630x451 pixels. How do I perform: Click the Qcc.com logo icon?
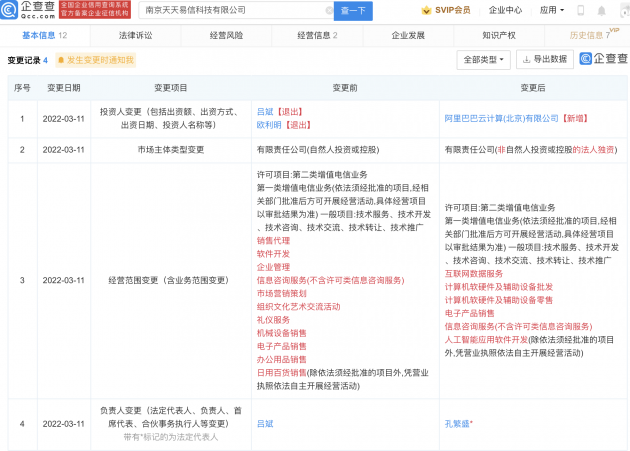click(x=9, y=10)
